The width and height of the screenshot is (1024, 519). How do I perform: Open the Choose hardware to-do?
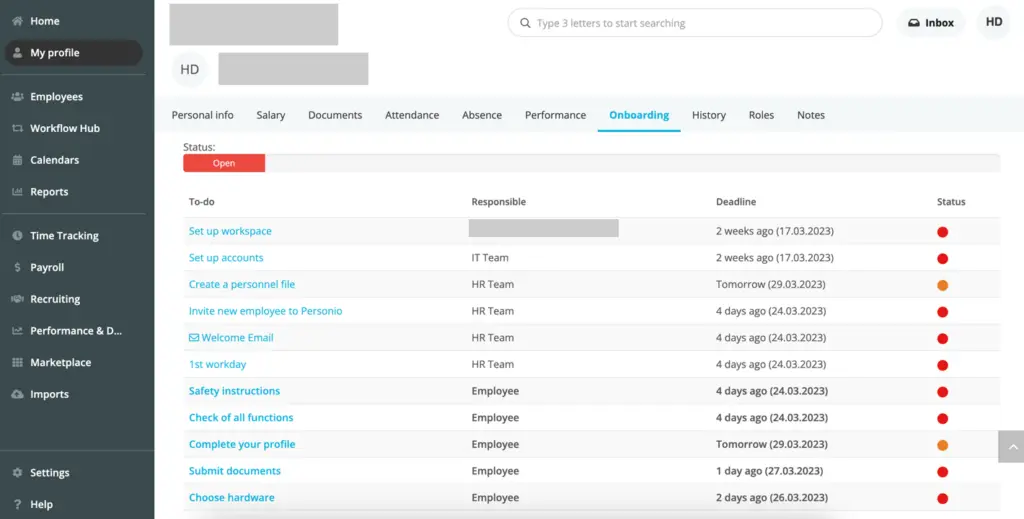(231, 498)
